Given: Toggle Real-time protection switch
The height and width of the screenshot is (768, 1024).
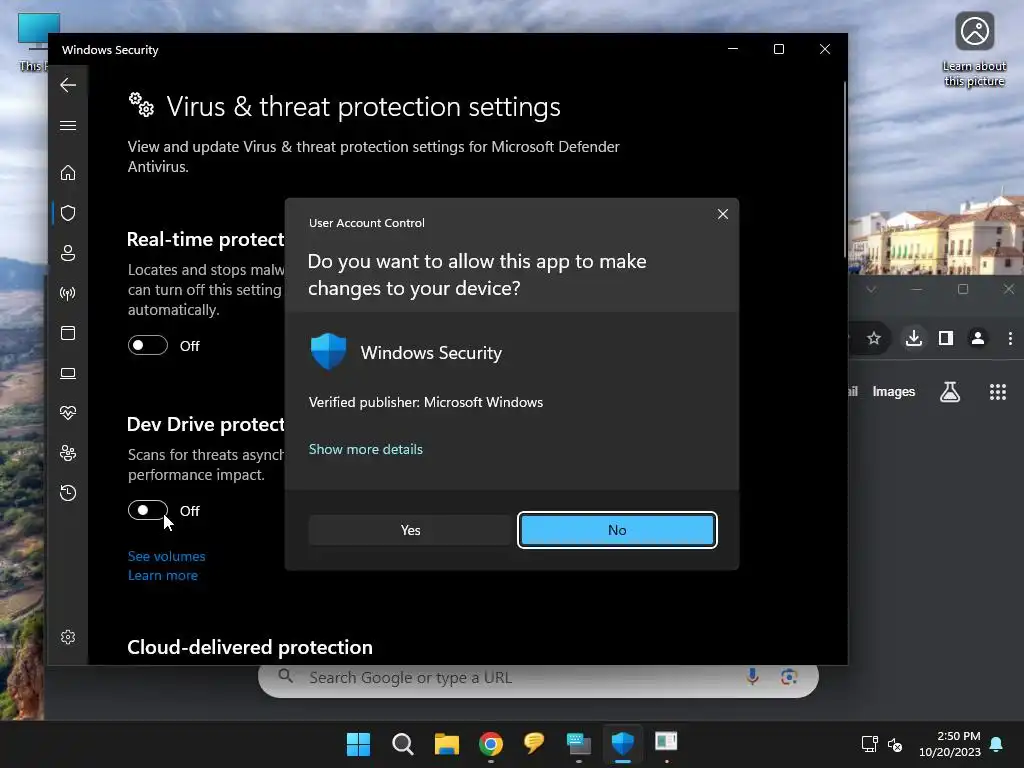Looking at the screenshot, I should pos(148,345).
